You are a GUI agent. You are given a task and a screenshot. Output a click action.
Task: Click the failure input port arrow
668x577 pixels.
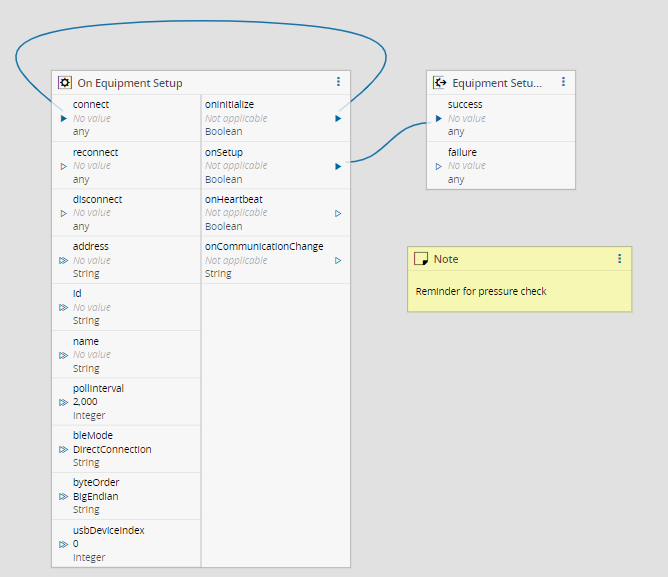pos(439,166)
